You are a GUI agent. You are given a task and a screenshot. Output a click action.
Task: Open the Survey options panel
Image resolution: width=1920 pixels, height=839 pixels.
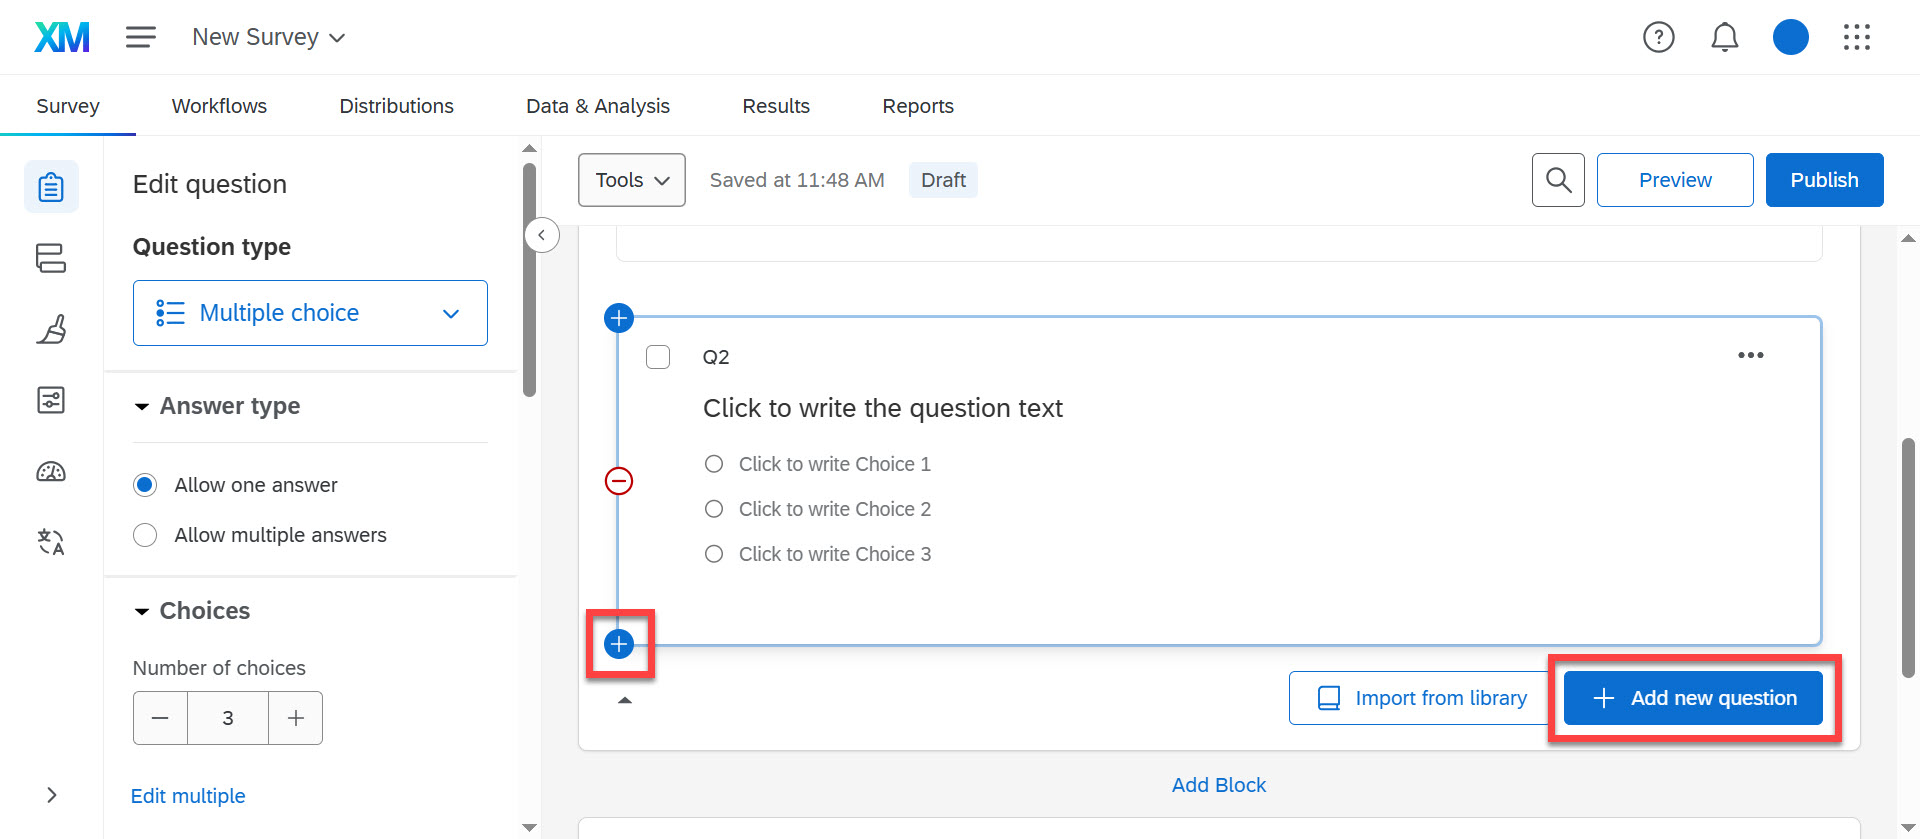point(51,399)
